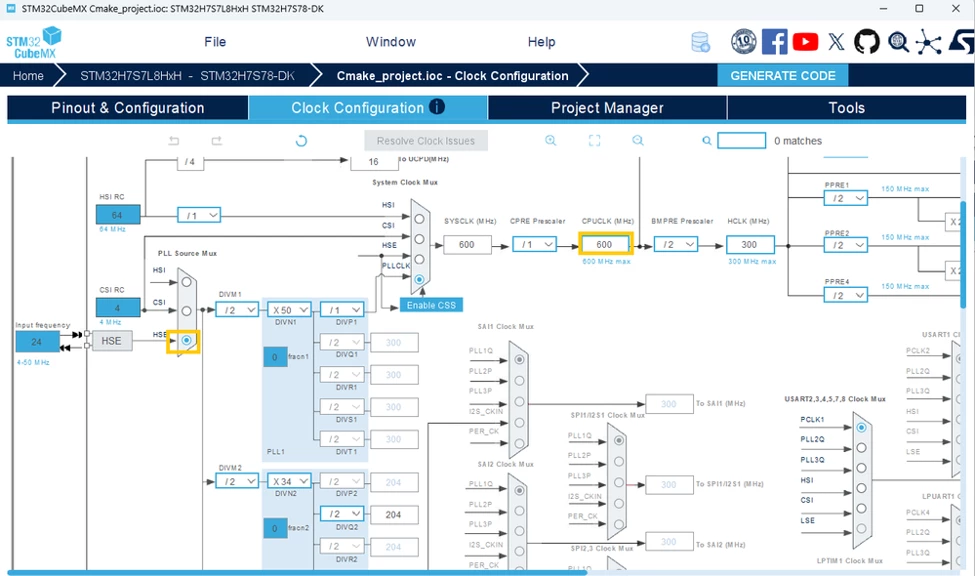The height and width of the screenshot is (576, 975).
Task: Open the GitHub icon link
Action: pyautogui.click(x=866, y=42)
